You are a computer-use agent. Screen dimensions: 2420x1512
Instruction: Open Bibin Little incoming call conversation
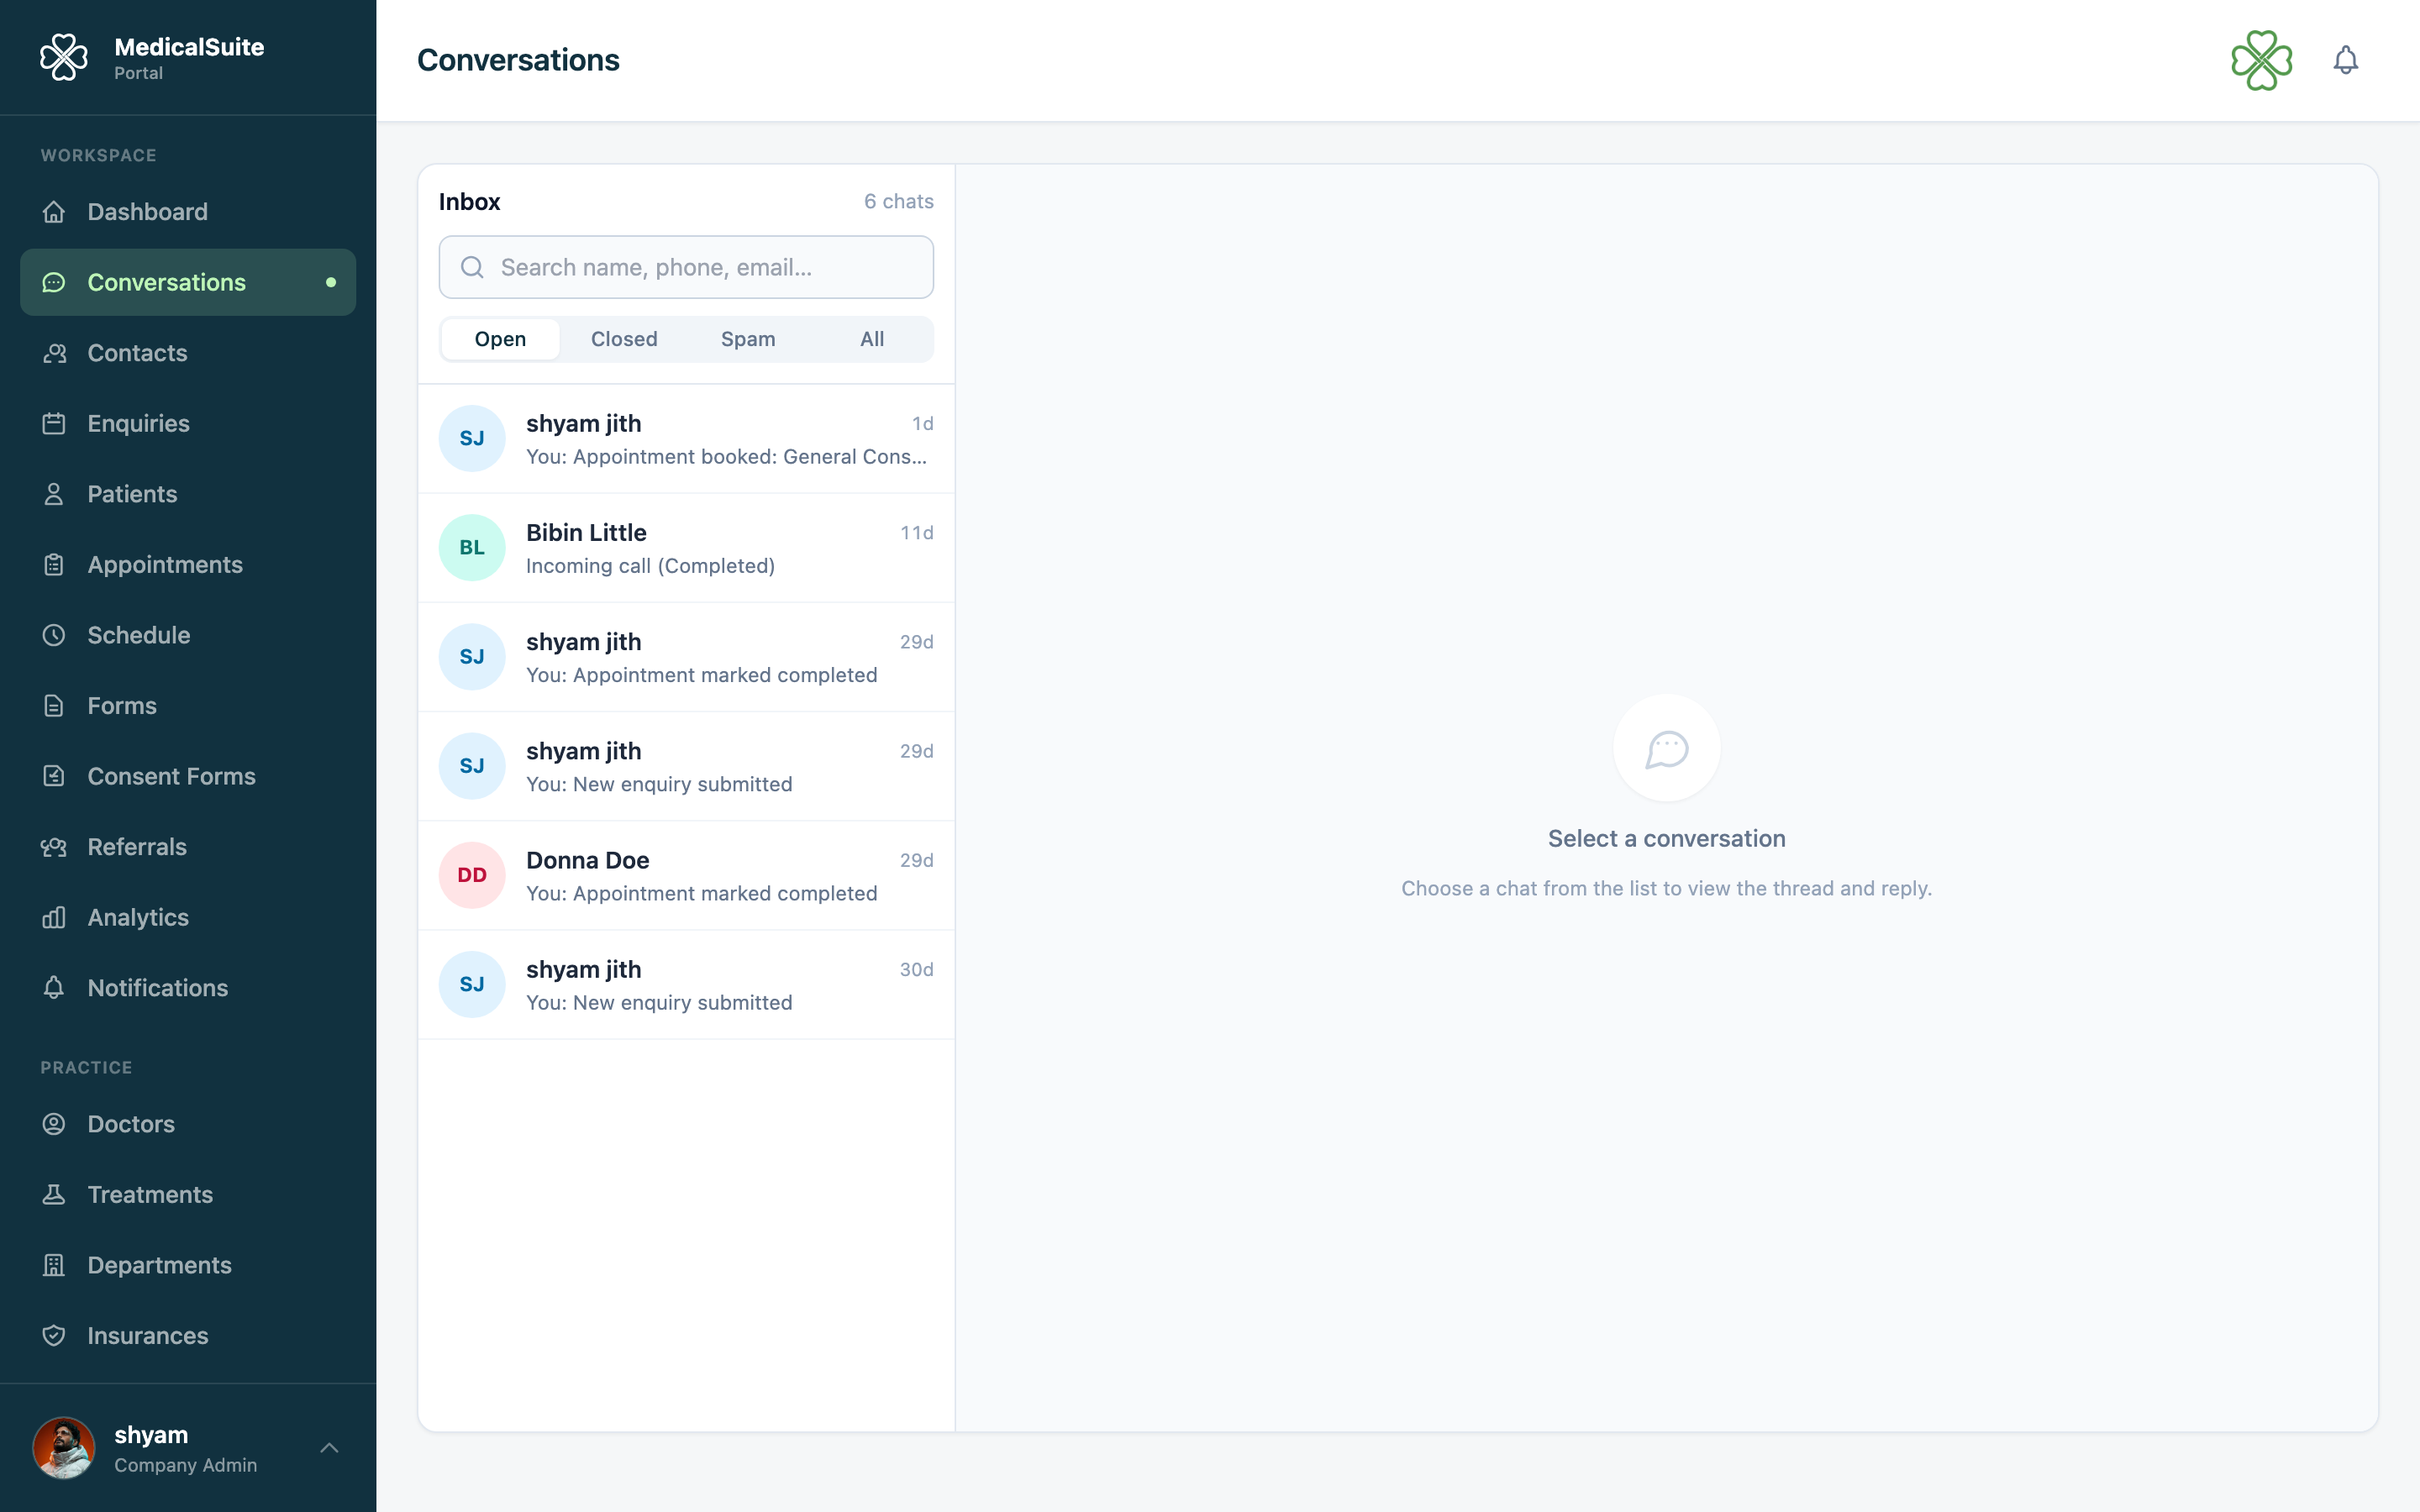click(686, 548)
